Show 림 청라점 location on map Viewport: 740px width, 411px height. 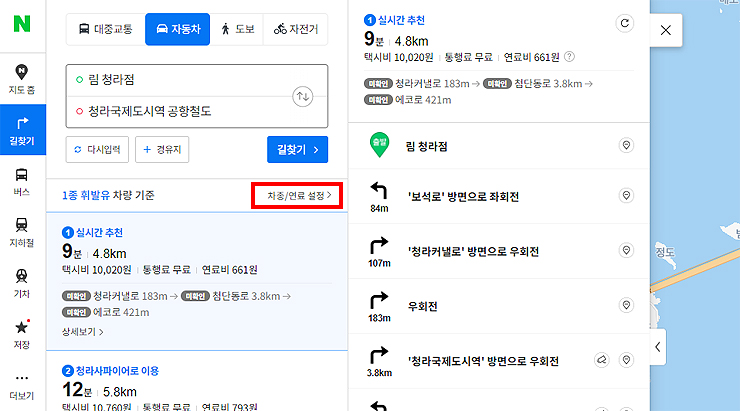pyautogui.click(x=626, y=145)
